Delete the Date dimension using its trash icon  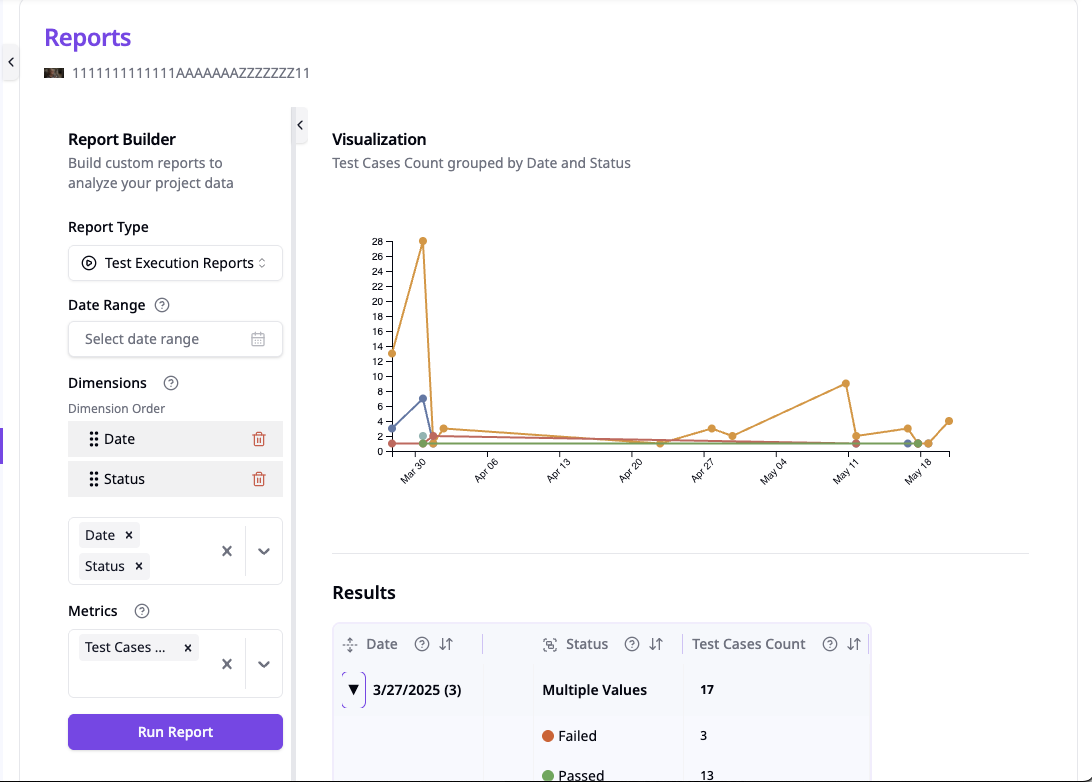point(259,438)
